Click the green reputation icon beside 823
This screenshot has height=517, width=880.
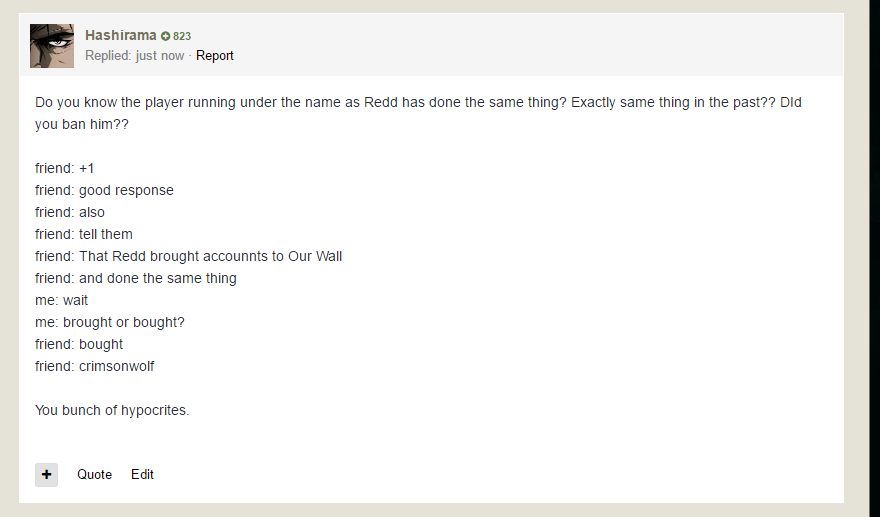(x=166, y=36)
